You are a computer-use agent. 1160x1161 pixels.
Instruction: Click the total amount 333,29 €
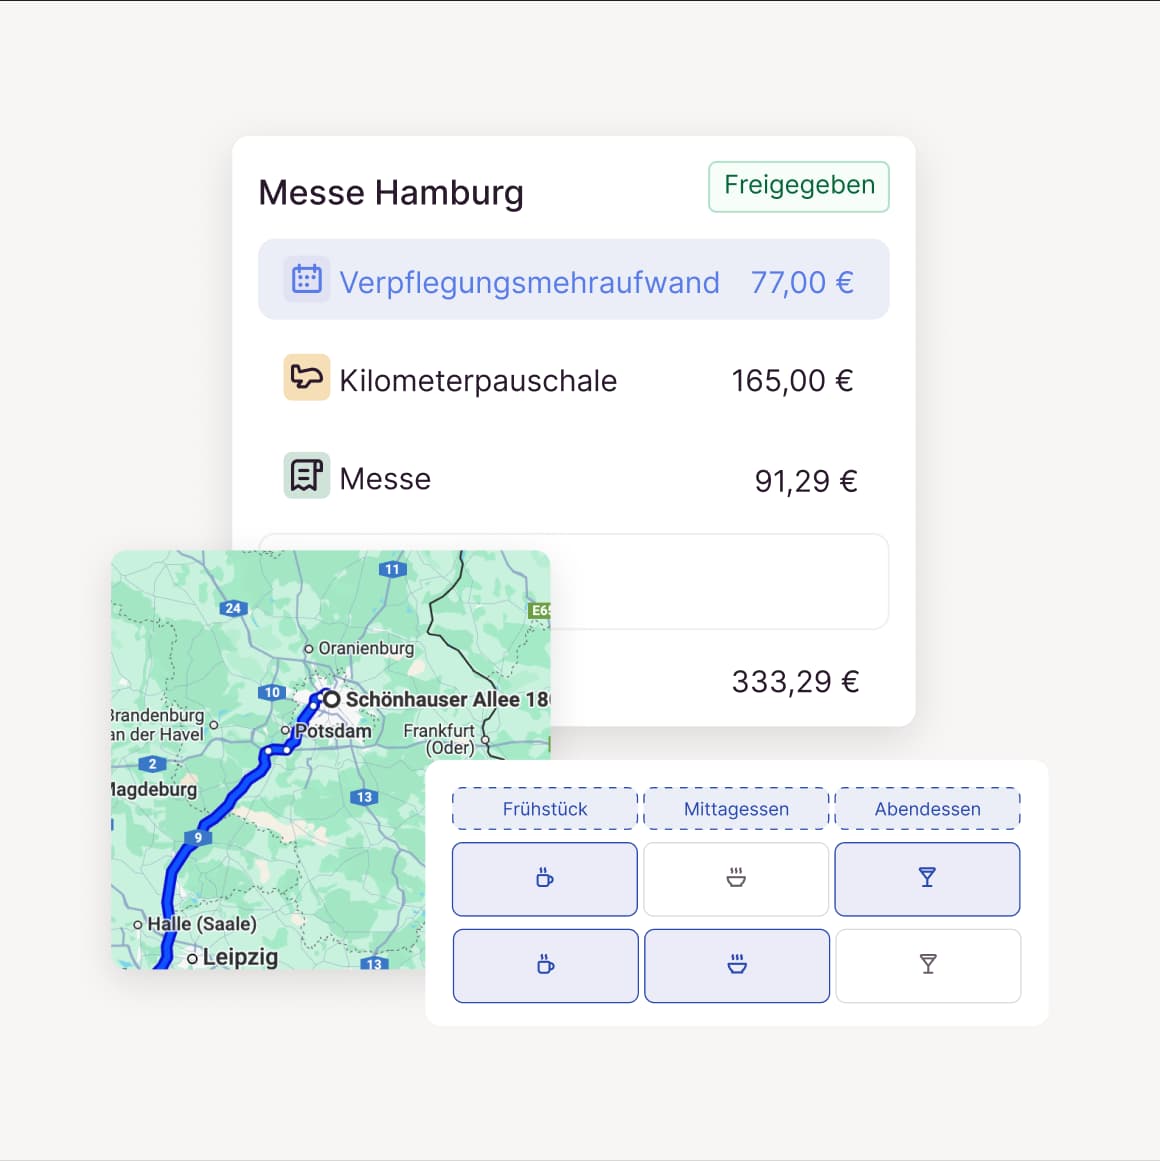pyautogui.click(x=795, y=682)
